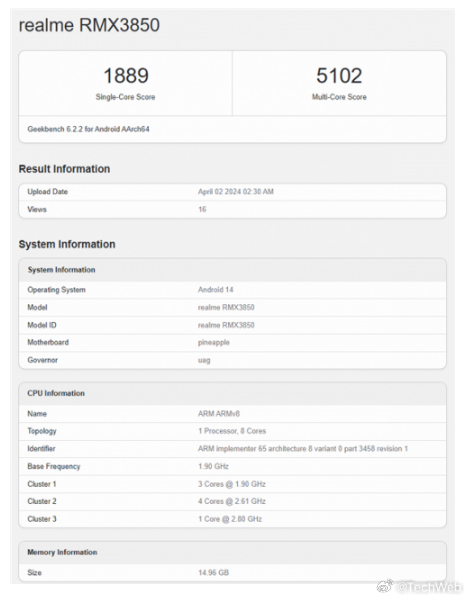Select the ARM implementer 65 identifier value
Viewport: 467px width, 600px height.
tap(303, 448)
